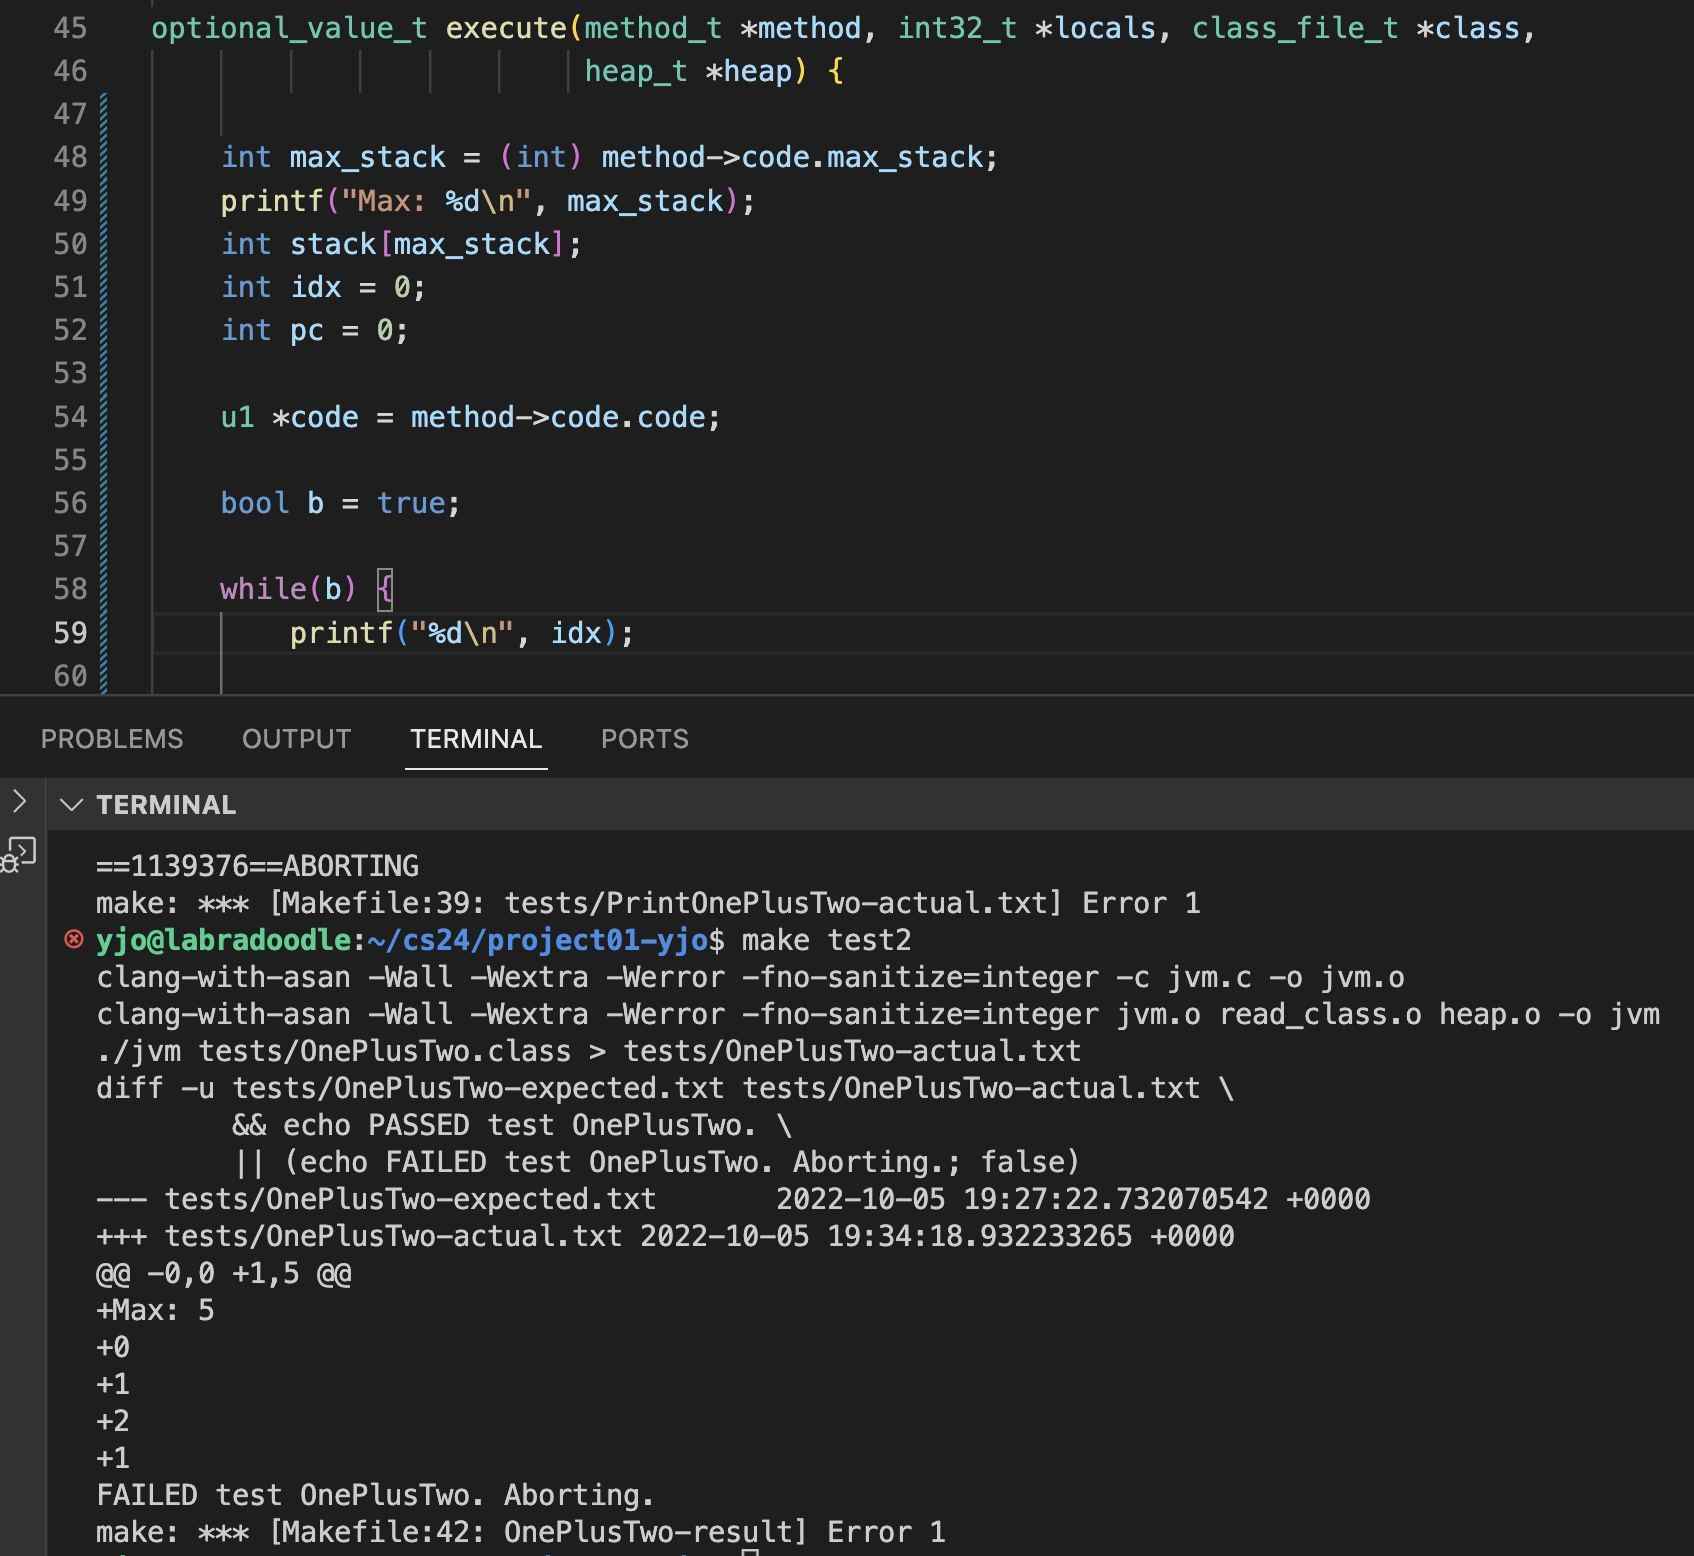This screenshot has height=1556, width=1694.
Task: Click line number 48 in the gutter
Action: coord(70,157)
